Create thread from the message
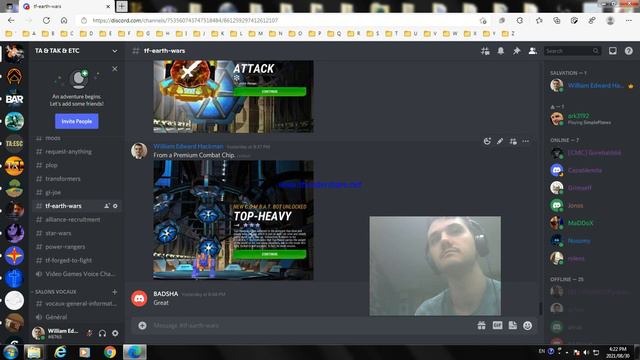This screenshot has width=640, height=360. (513, 141)
